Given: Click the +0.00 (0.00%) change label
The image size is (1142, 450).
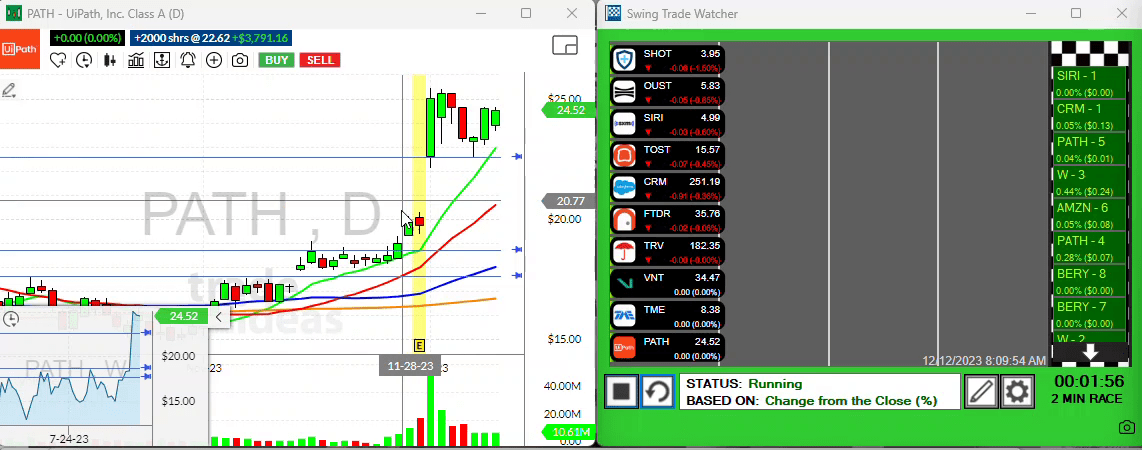Looking at the screenshot, I should [x=87, y=39].
